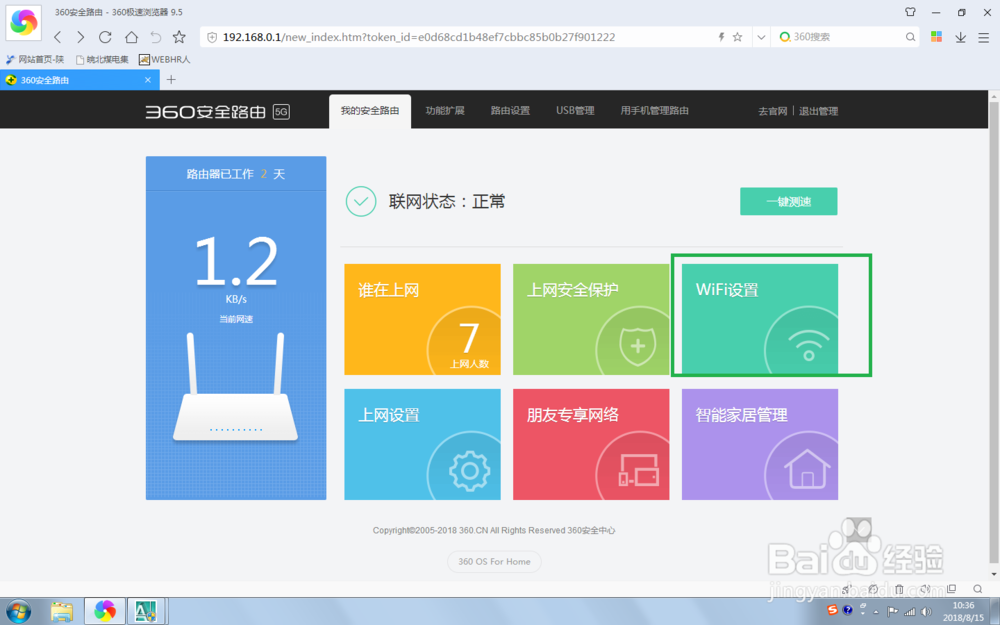Click the green checkmark status icon
This screenshot has width=1000, height=625.
pyautogui.click(x=361, y=202)
